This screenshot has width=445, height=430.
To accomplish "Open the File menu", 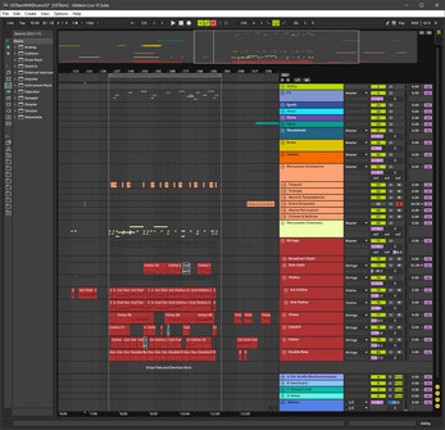I will (x=5, y=14).
